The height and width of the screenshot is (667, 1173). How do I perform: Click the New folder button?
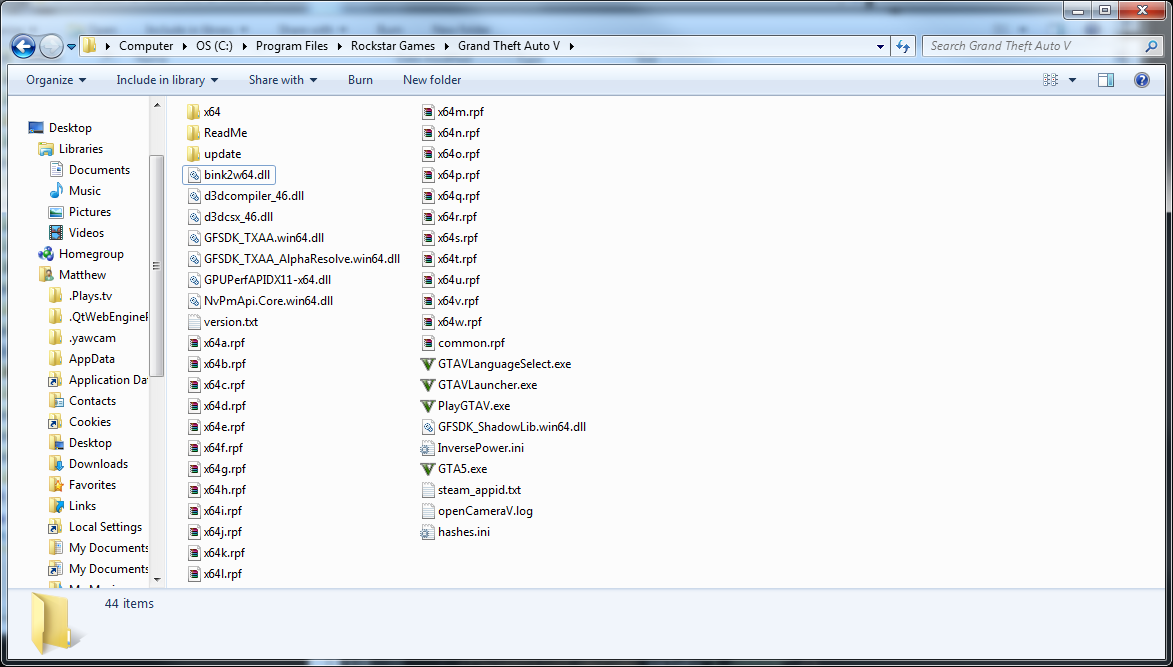pyautogui.click(x=432, y=80)
